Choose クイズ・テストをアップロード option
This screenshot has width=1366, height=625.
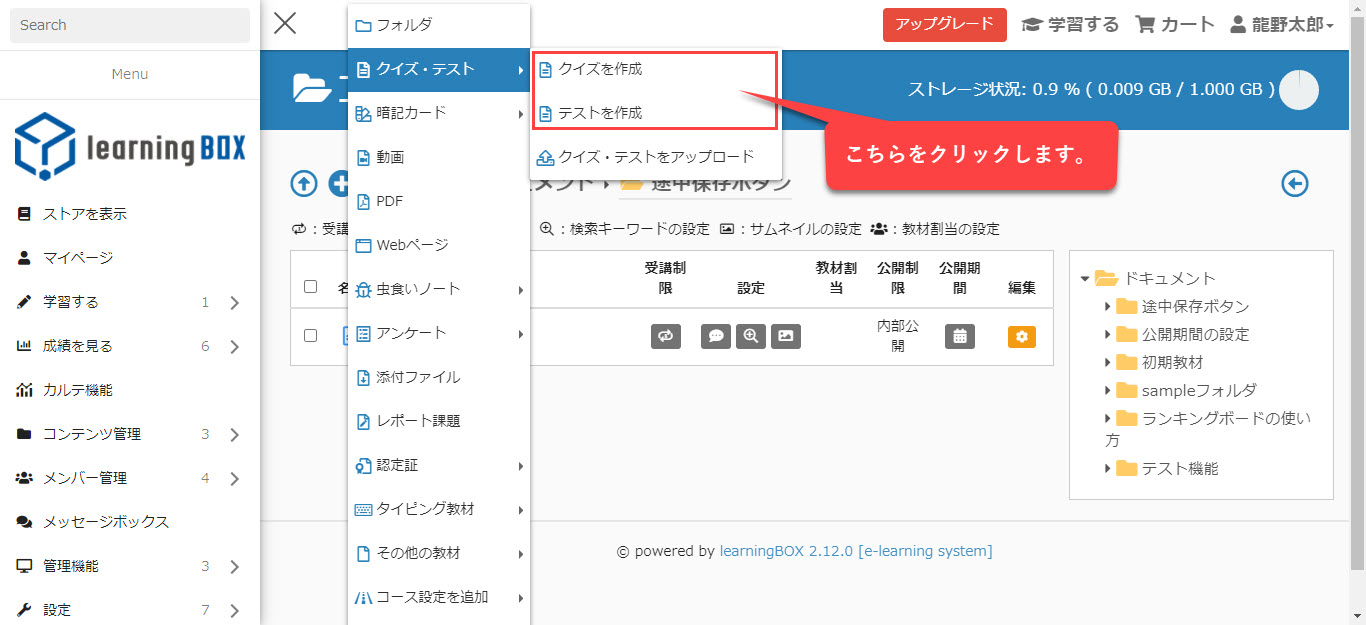655,157
